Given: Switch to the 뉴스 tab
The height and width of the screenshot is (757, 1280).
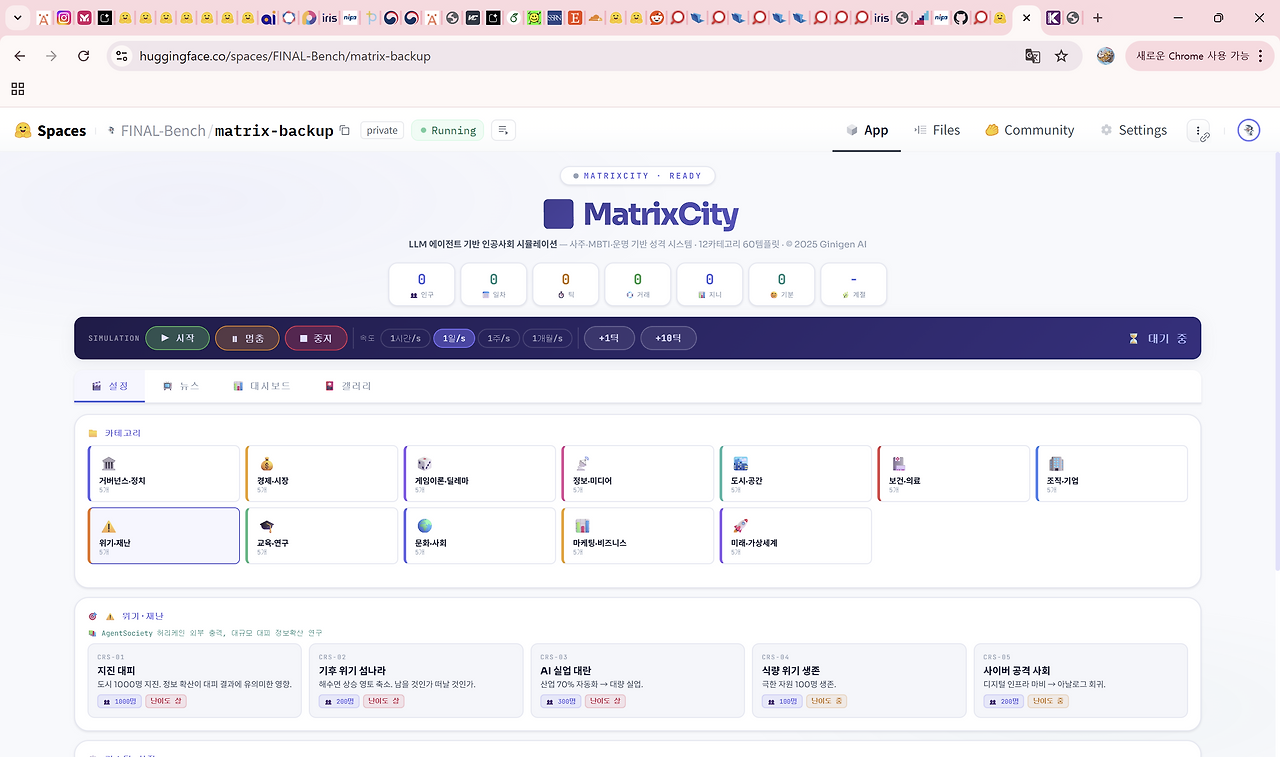Looking at the screenshot, I should [181, 386].
